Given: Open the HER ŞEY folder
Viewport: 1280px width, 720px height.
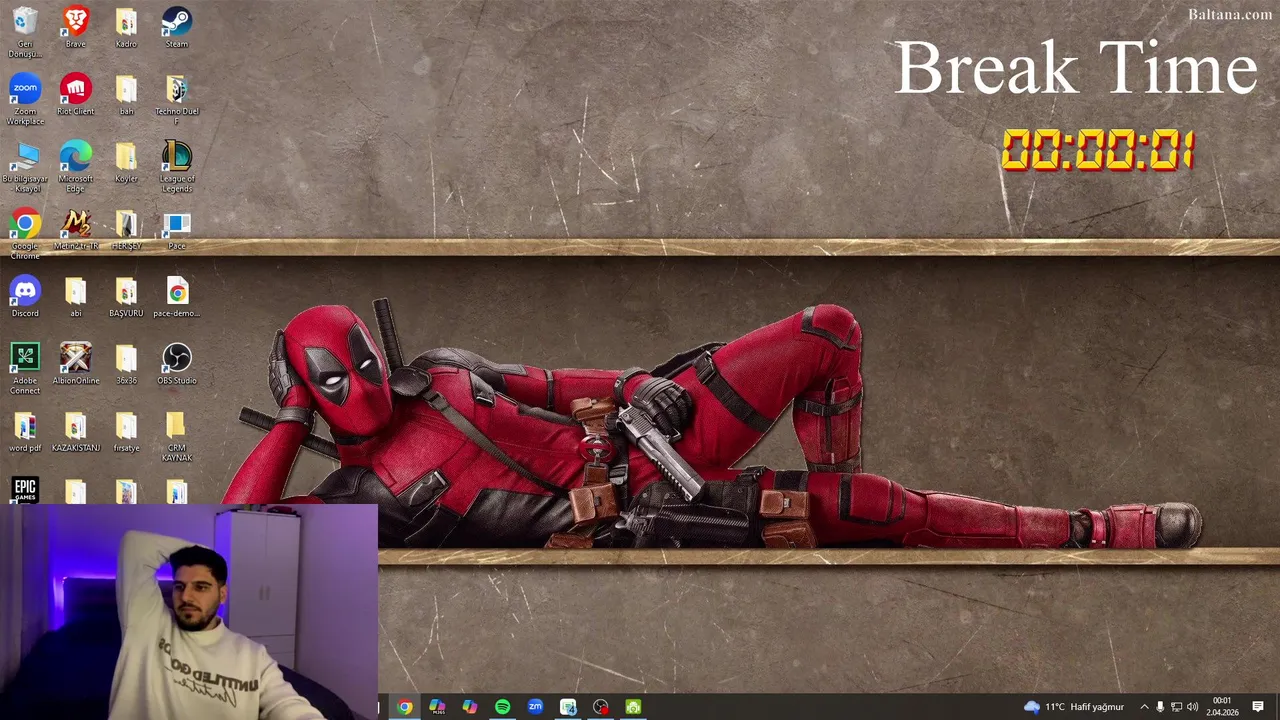Looking at the screenshot, I should pos(126,230).
